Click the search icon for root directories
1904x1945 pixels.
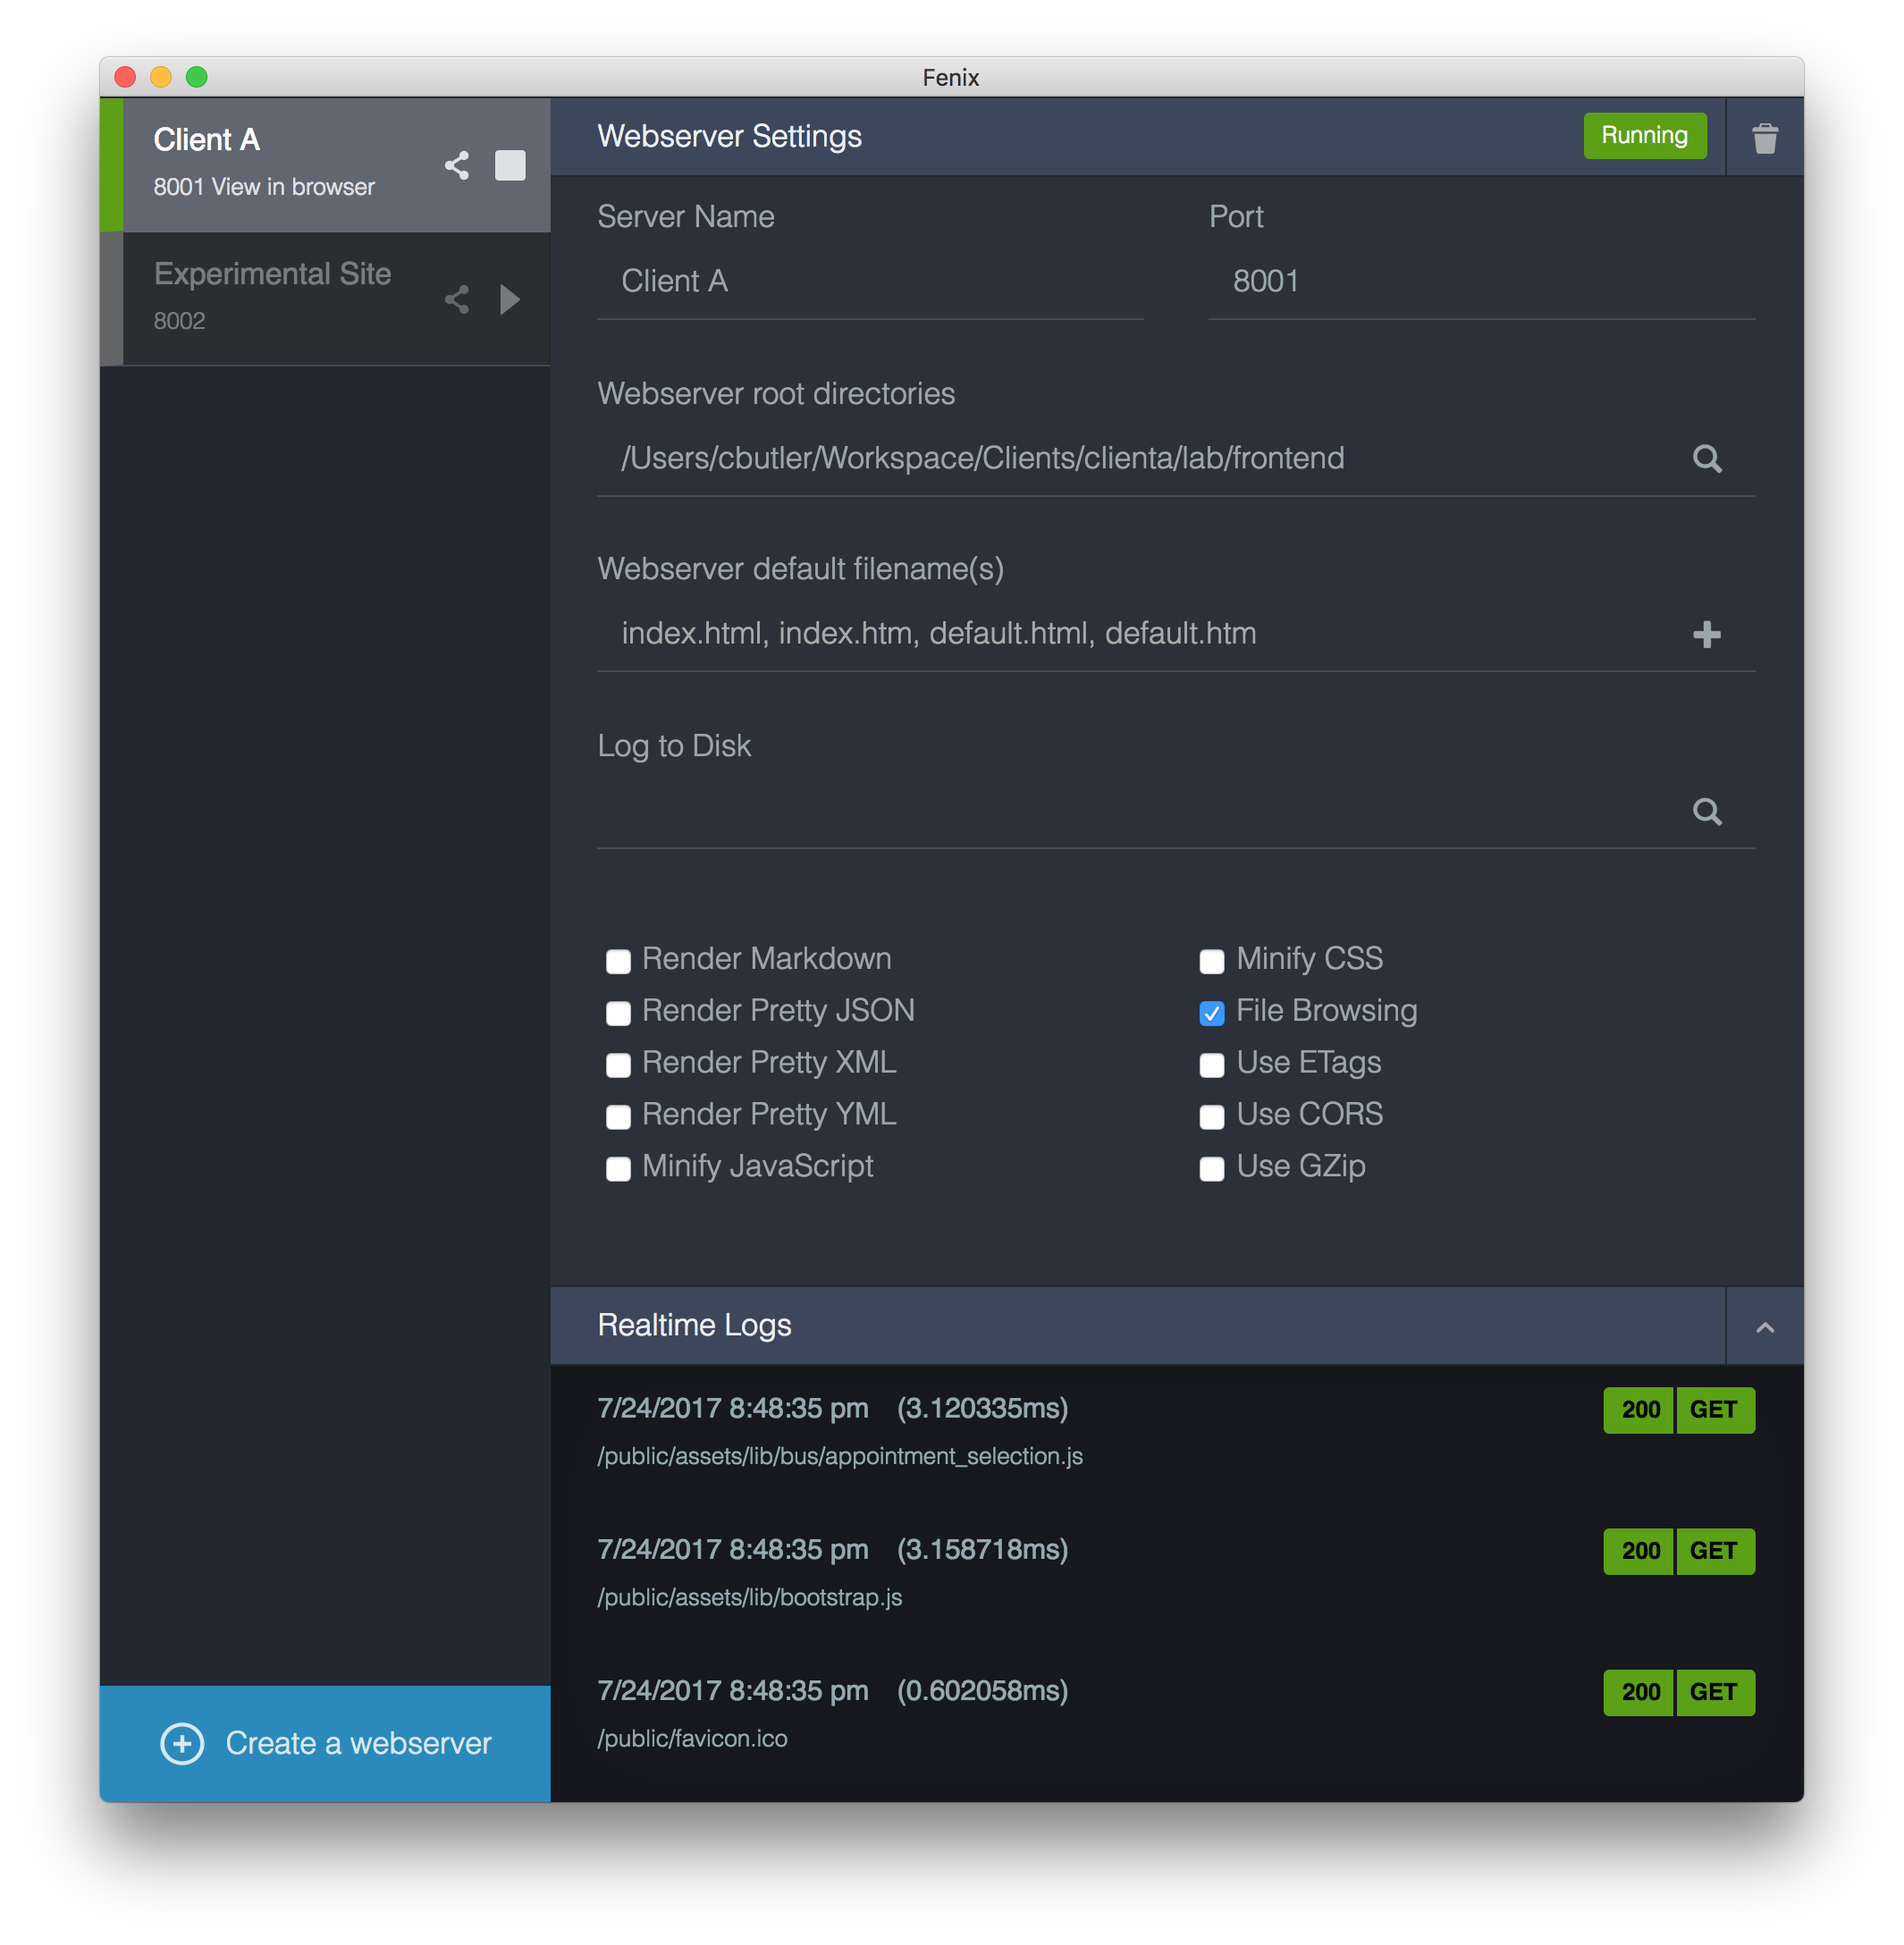click(x=1706, y=457)
